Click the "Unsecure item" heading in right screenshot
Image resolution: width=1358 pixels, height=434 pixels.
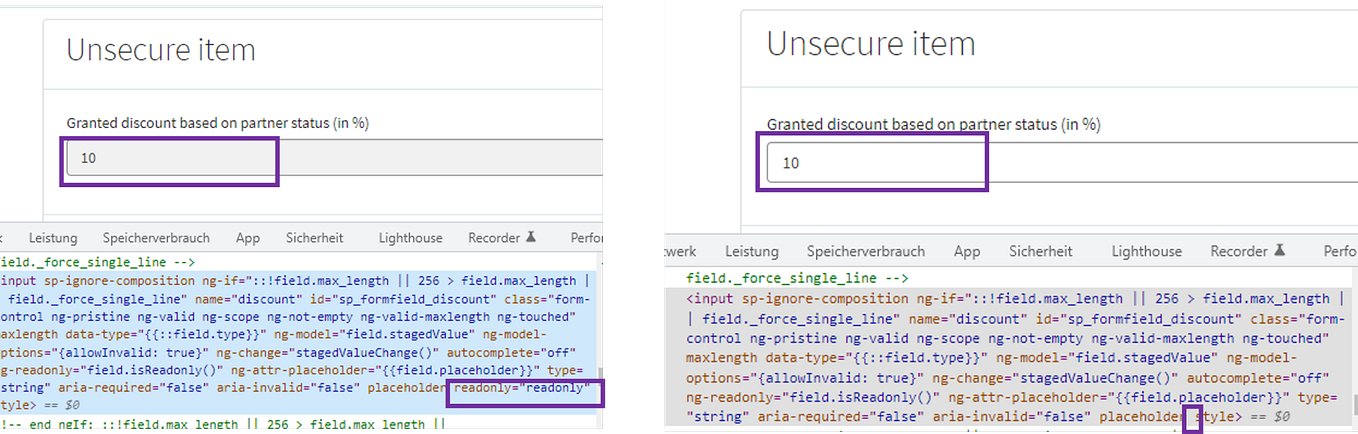[871, 44]
